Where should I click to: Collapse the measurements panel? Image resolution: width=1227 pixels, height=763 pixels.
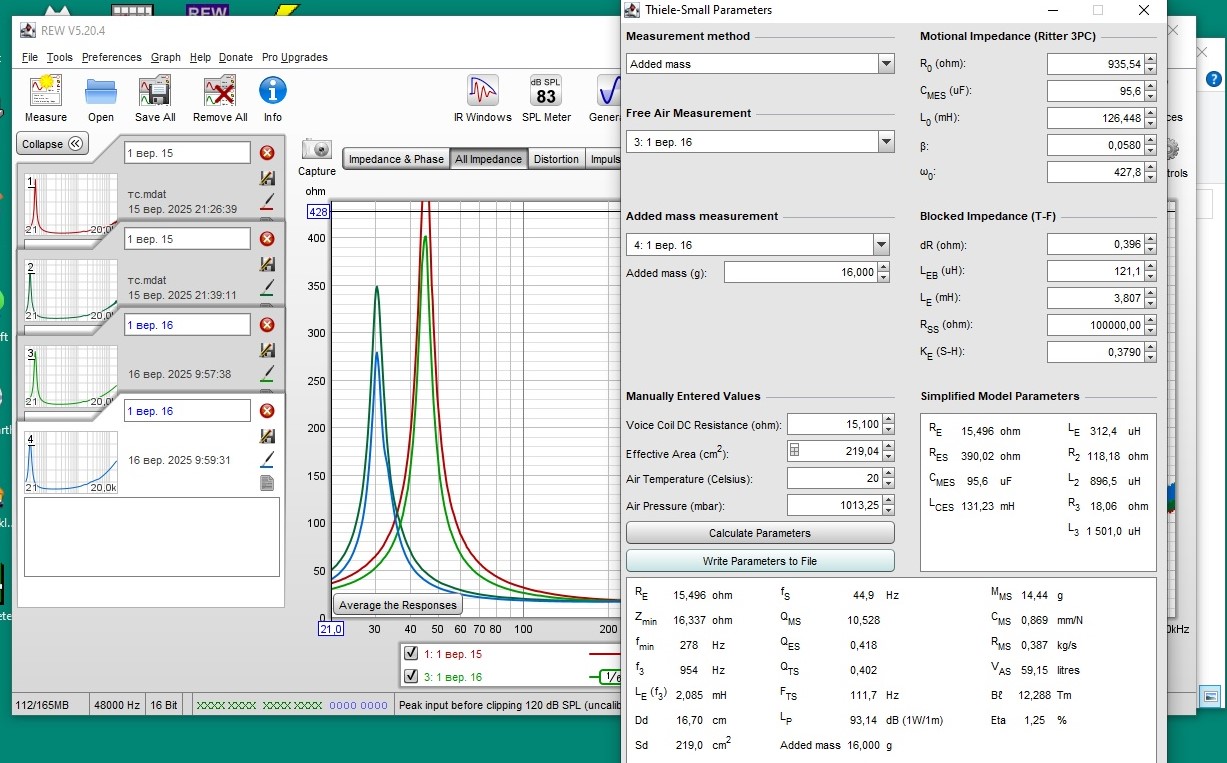point(53,144)
